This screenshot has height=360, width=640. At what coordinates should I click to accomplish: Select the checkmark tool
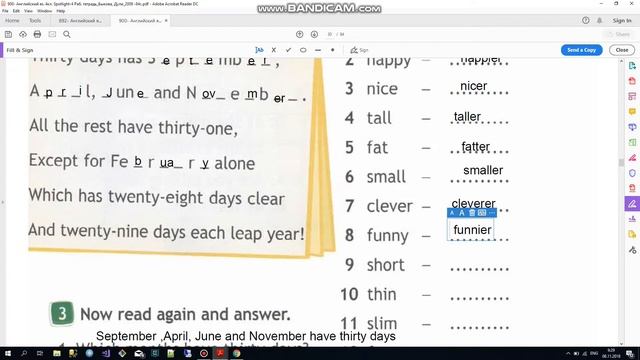[x=289, y=50]
